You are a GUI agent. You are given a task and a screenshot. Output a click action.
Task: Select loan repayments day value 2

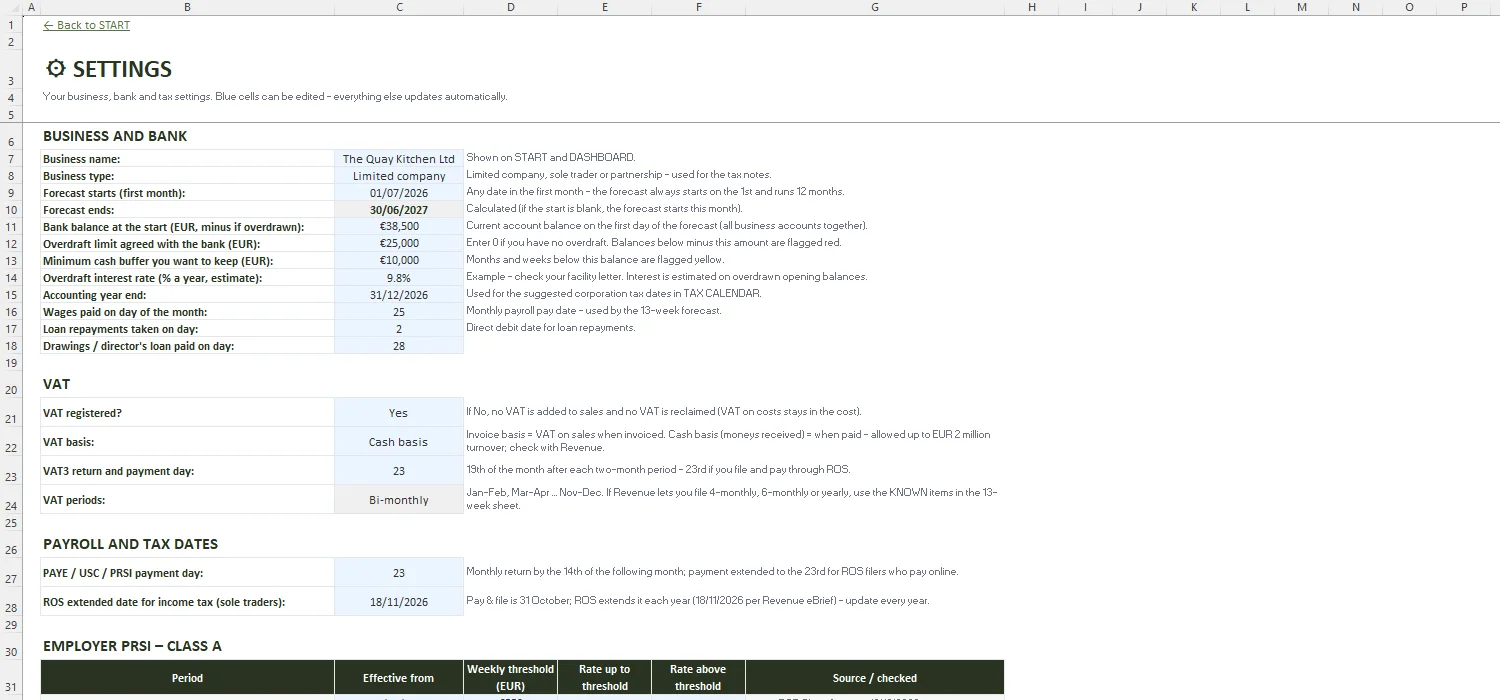399,329
